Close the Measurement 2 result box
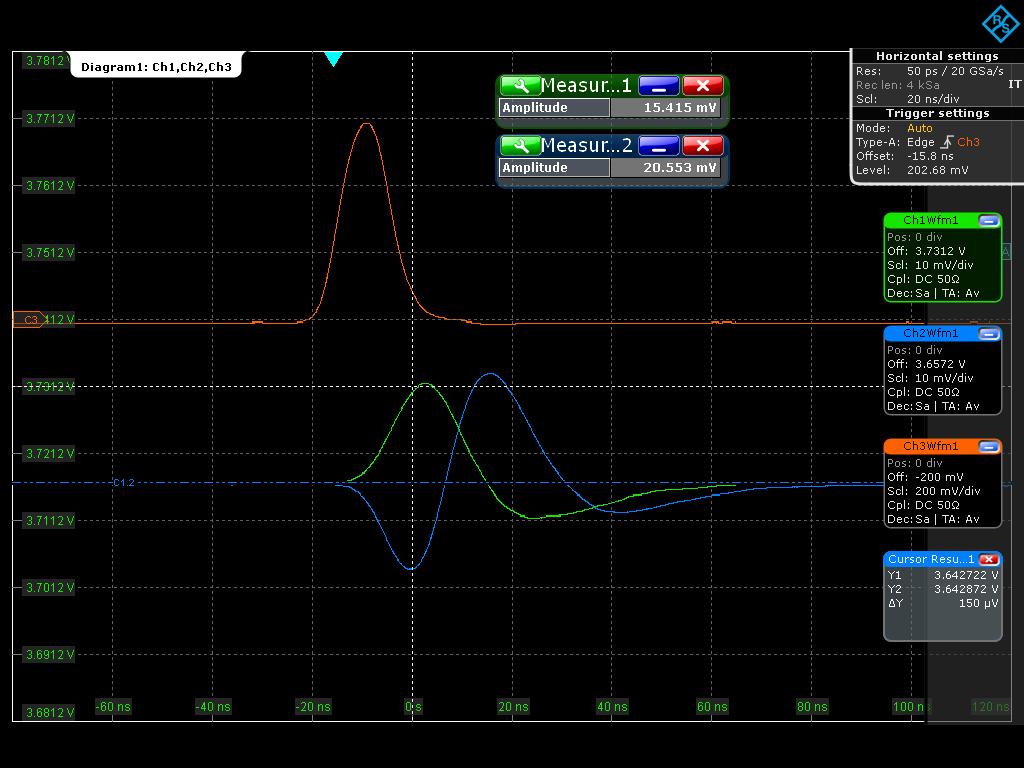The height and width of the screenshot is (768, 1024). (x=703, y=146)
